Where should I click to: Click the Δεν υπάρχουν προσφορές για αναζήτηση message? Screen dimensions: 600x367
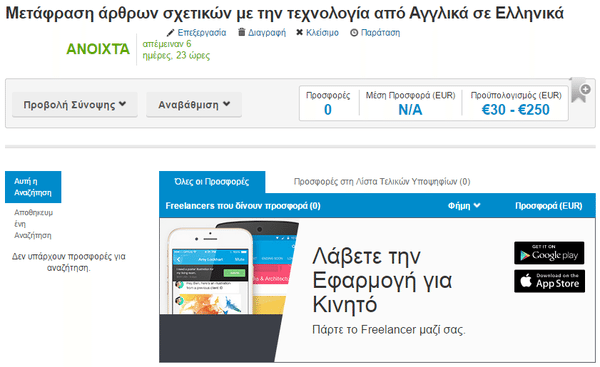pos(68,262)
